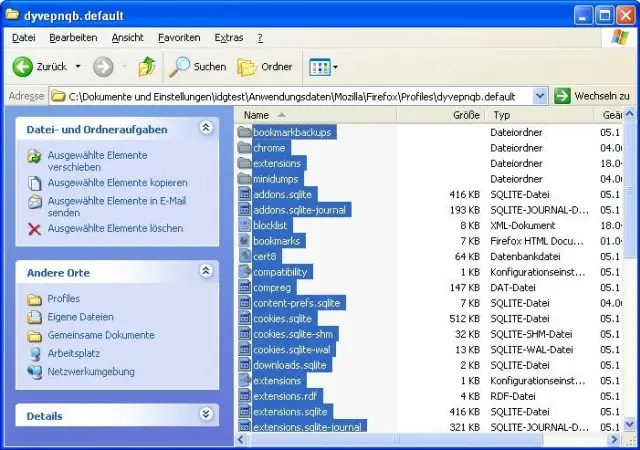
Task: Click the green up-folder icon
Action: [147, 67]
